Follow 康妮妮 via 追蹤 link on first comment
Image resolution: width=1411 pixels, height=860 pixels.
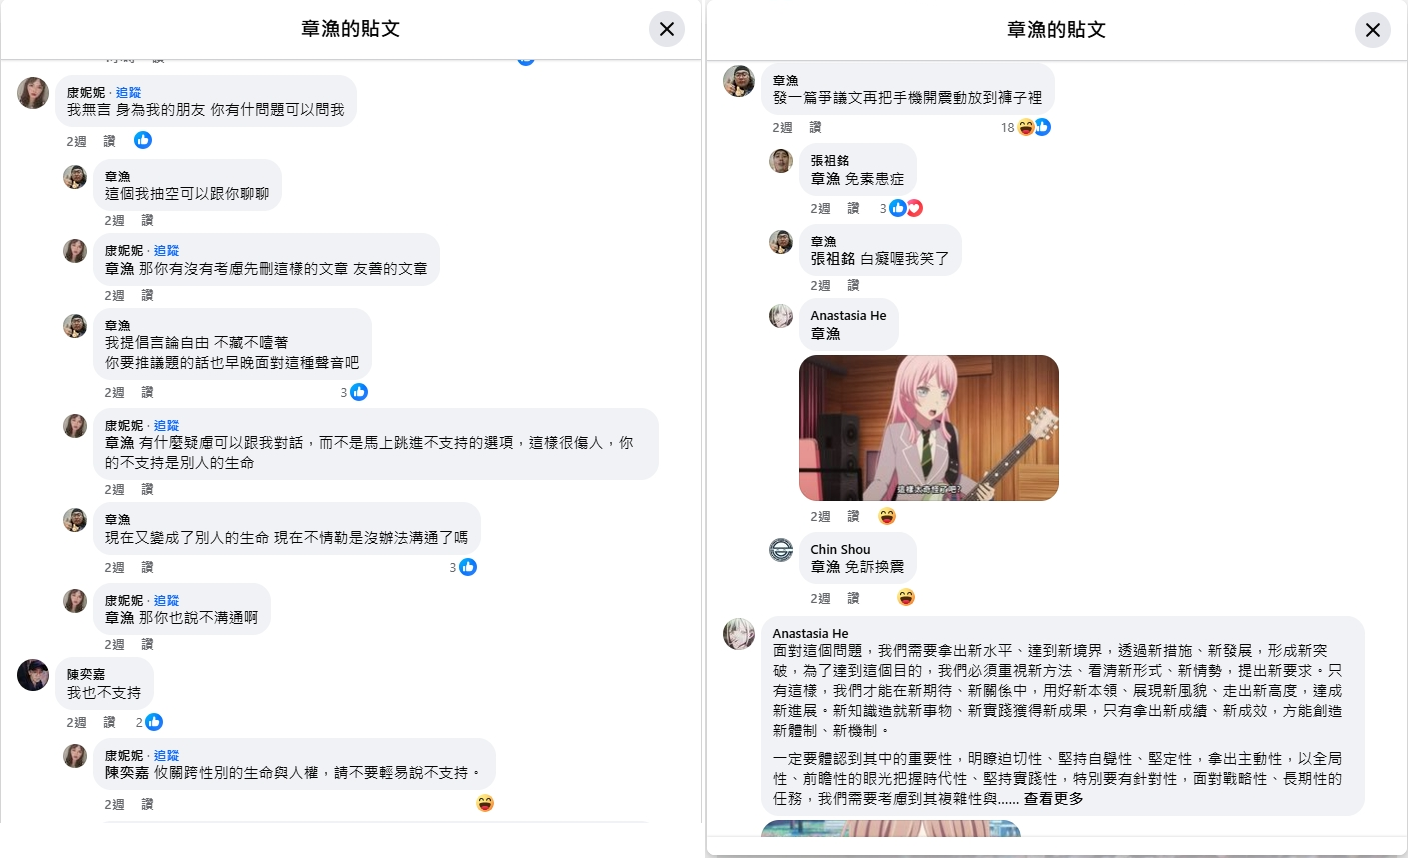point(129,92)
